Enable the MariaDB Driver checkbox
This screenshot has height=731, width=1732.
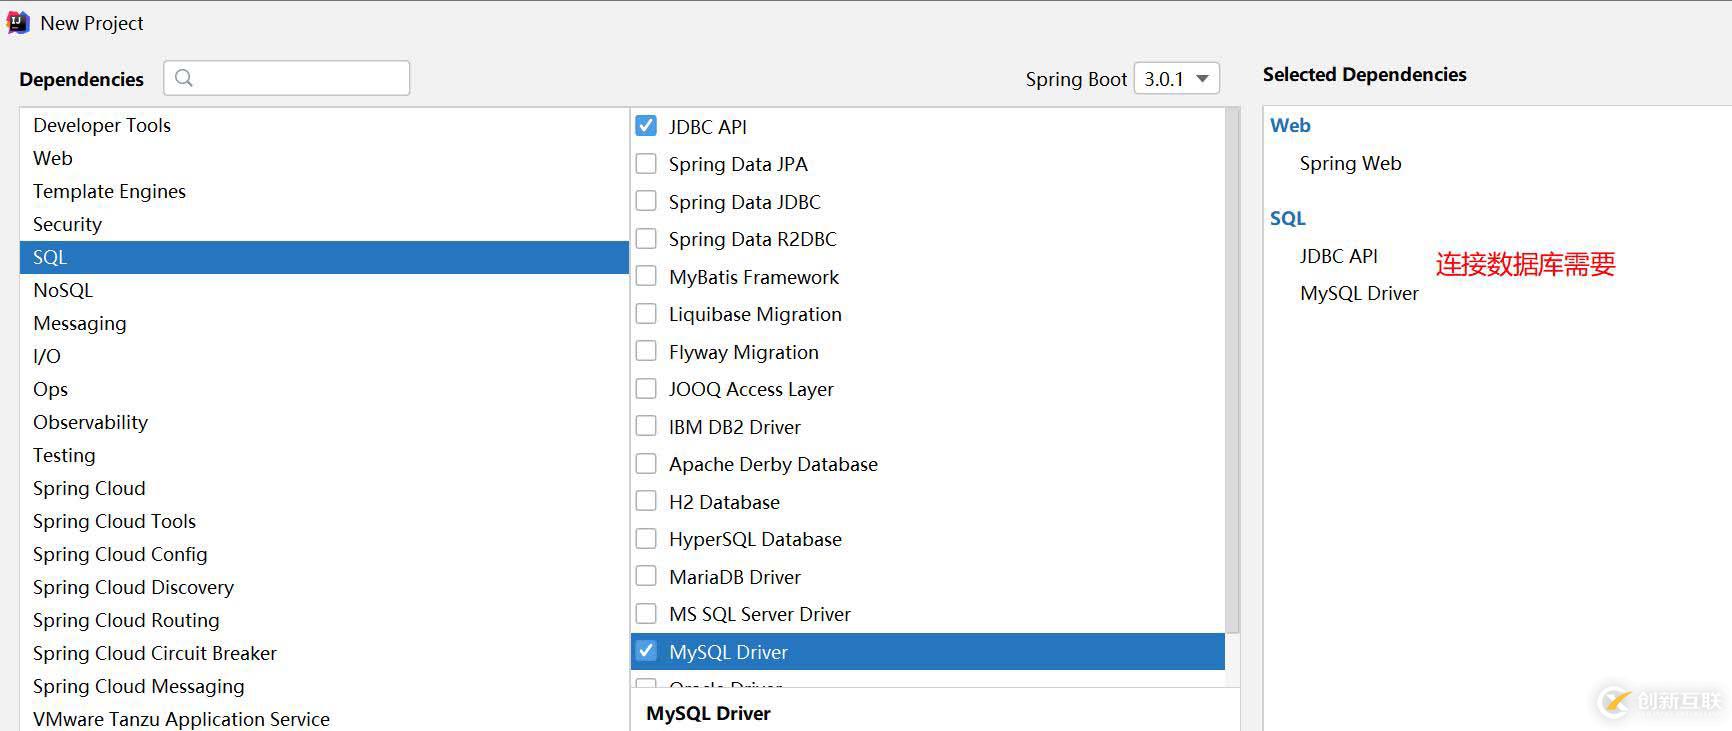click(646, 576)
